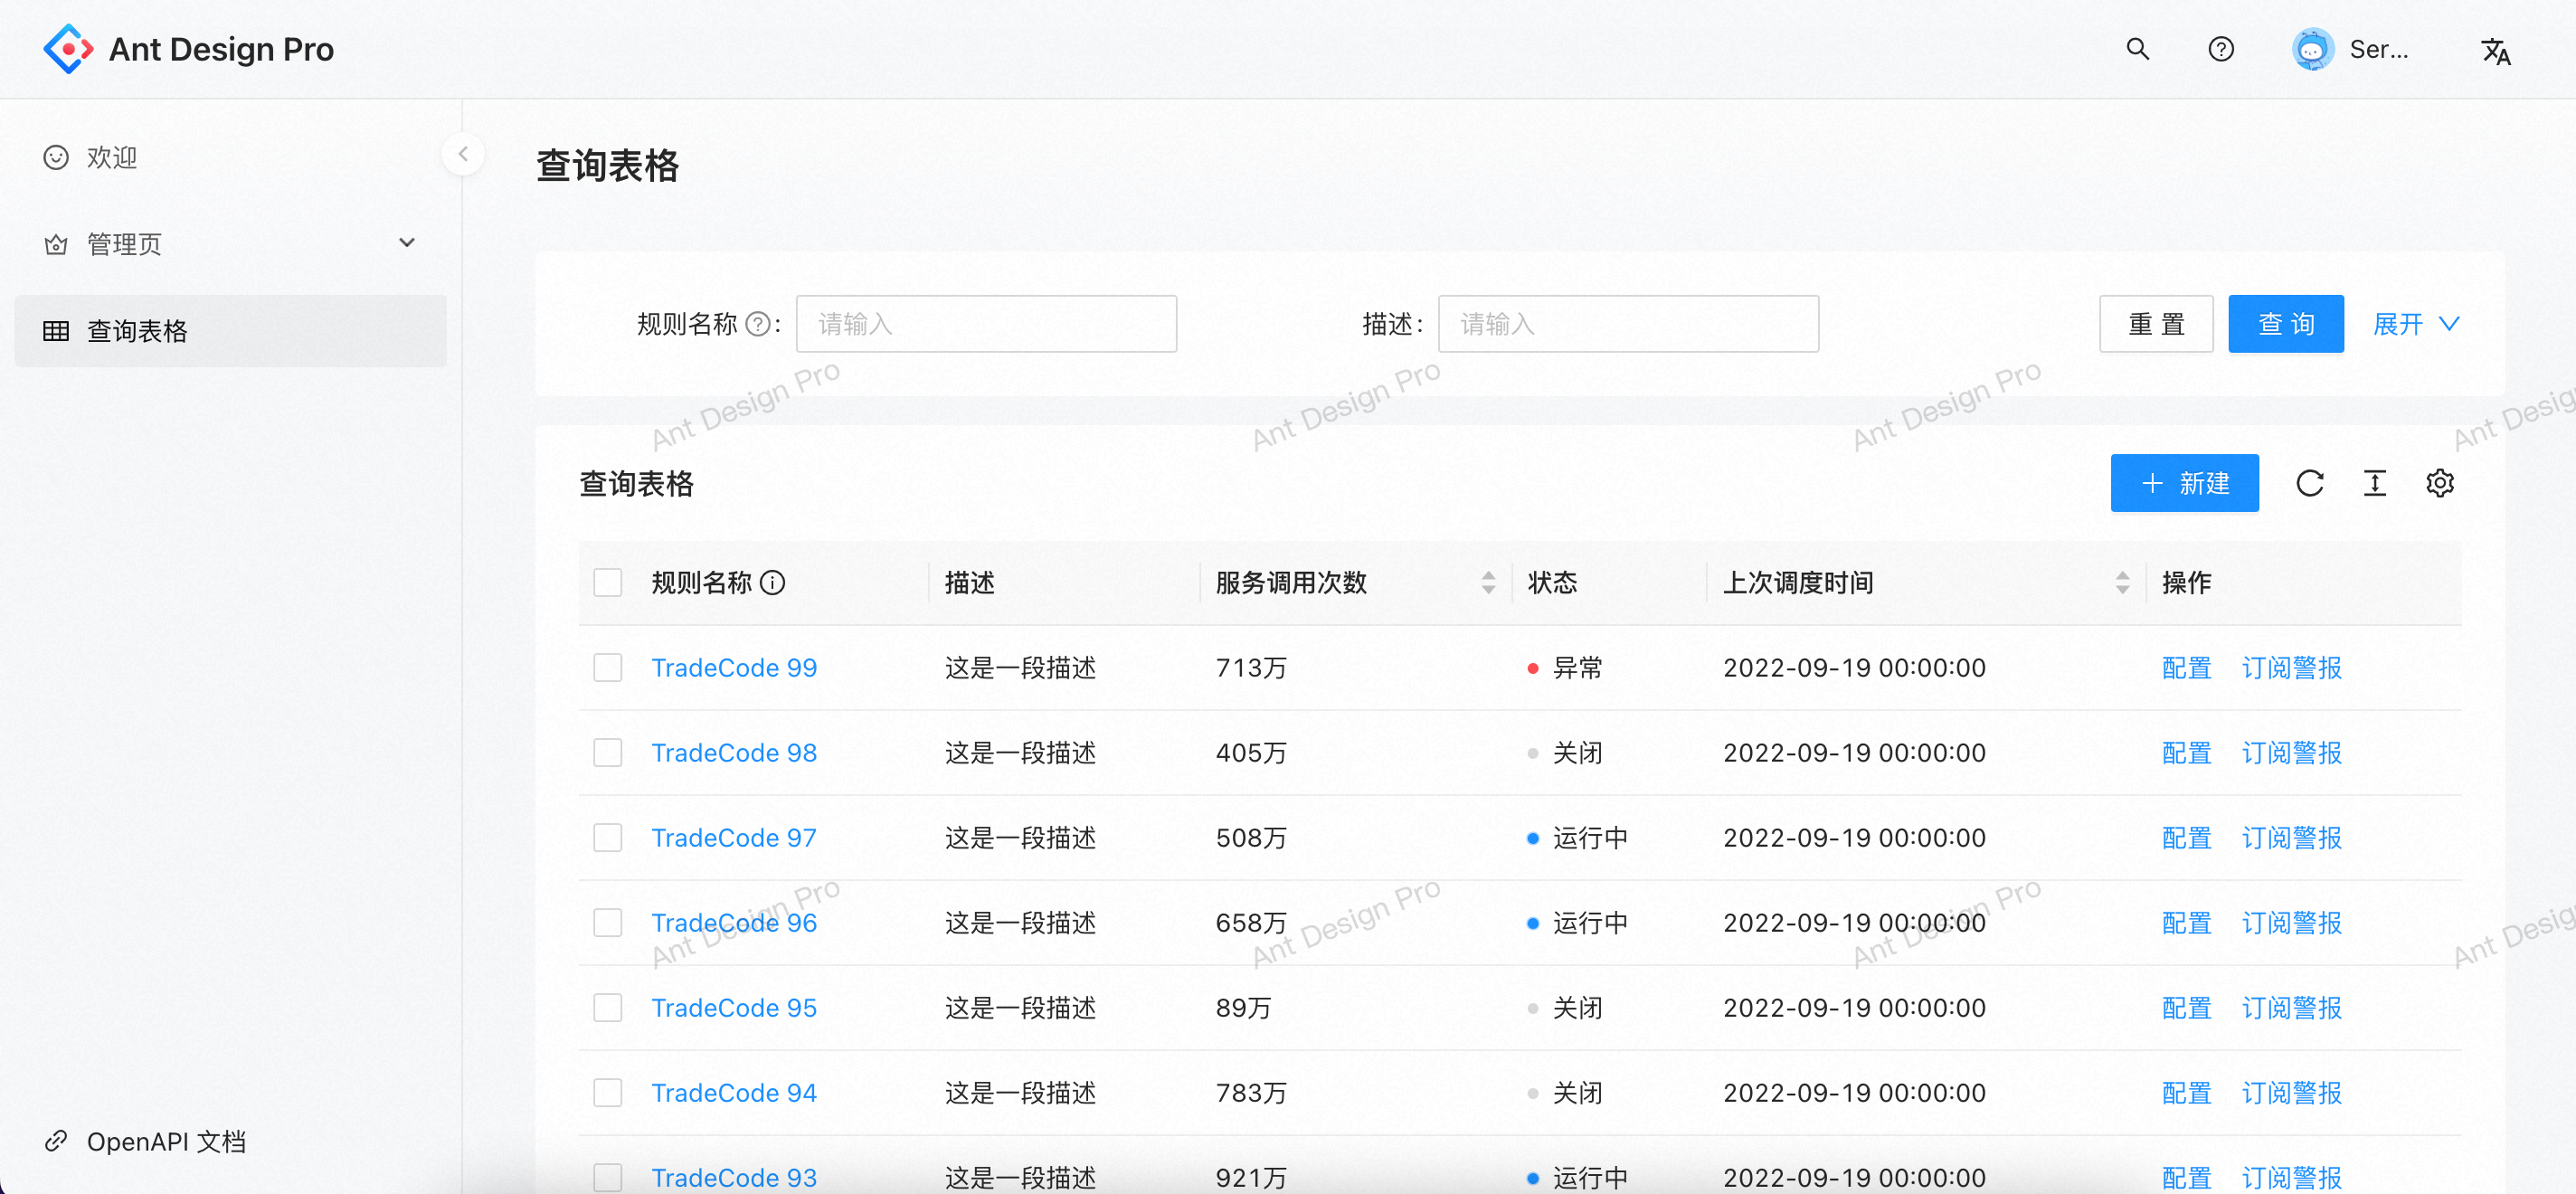Focus the 规则名称 input field
The height and width of the screenshot is (1194, 2576).
coord(985,324)
